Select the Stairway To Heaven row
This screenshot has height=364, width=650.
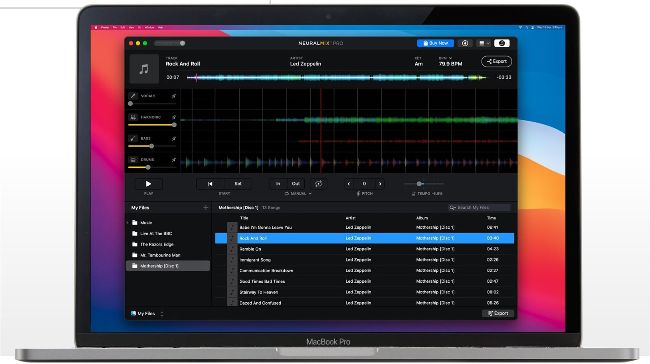[x=364, y=292]
